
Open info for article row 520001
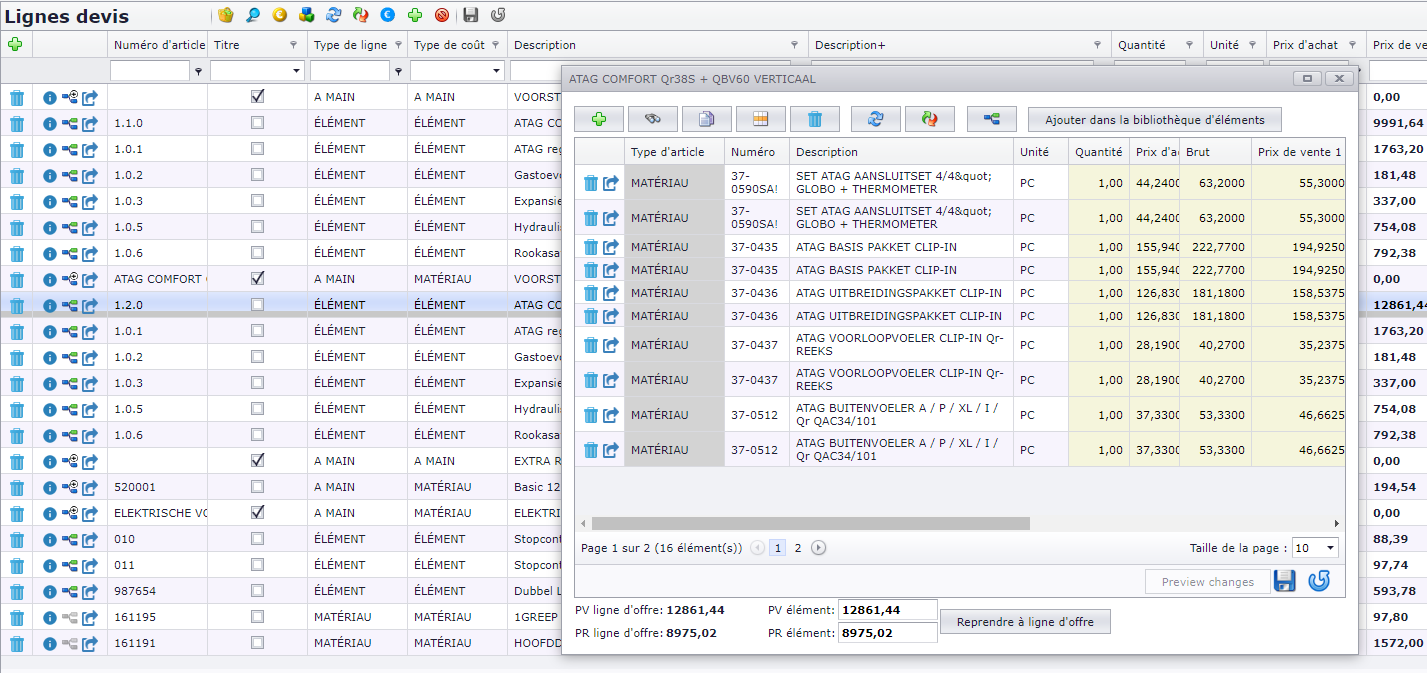pos(49,487)
